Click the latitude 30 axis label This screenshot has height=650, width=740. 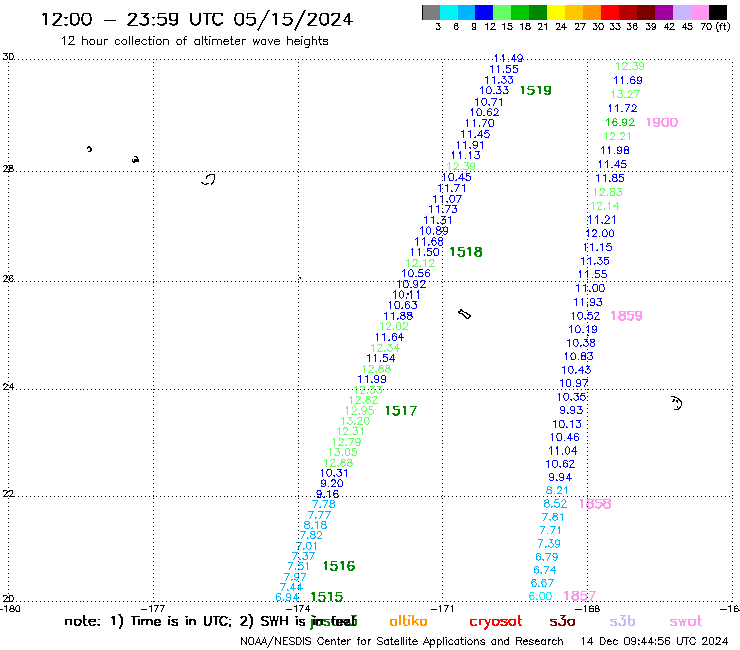8,57
